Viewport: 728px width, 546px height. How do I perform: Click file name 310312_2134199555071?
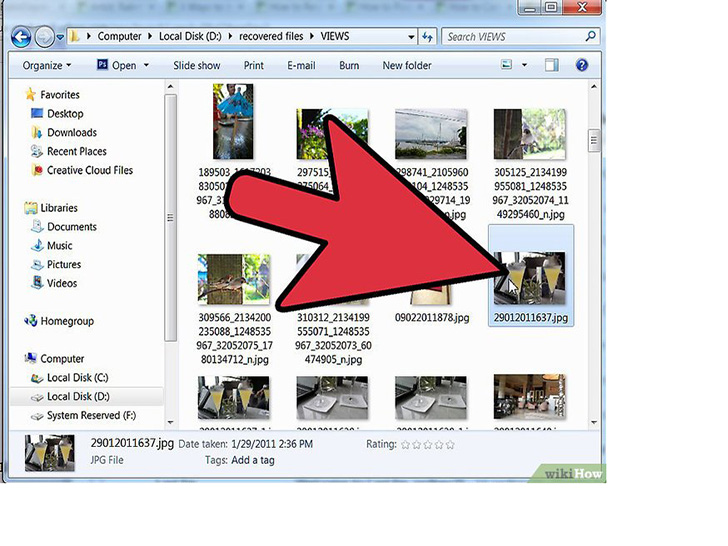pyautogui.click(x=333, y=338)
